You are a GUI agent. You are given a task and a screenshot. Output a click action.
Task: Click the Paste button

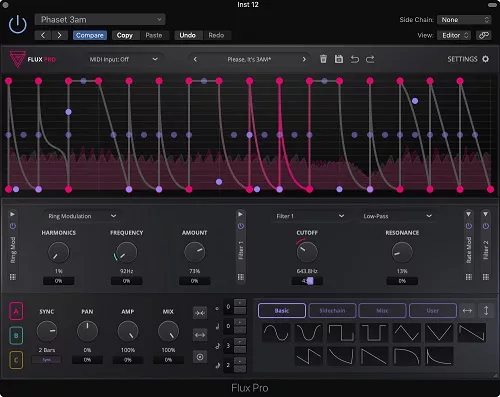pos(154,35)
